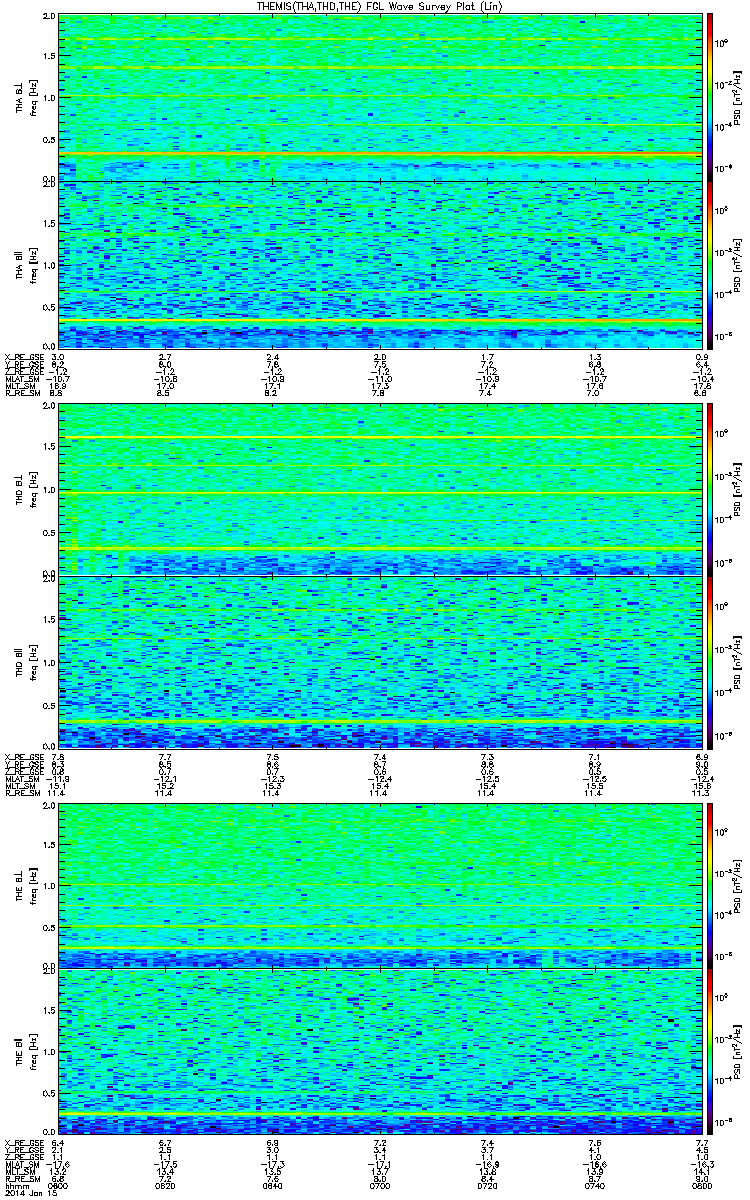The height and width of the screenshot is (1200, 750).
Task: Click the THD B-perpendicular freq [Hz] axis label
Action: tap(33, 492)
